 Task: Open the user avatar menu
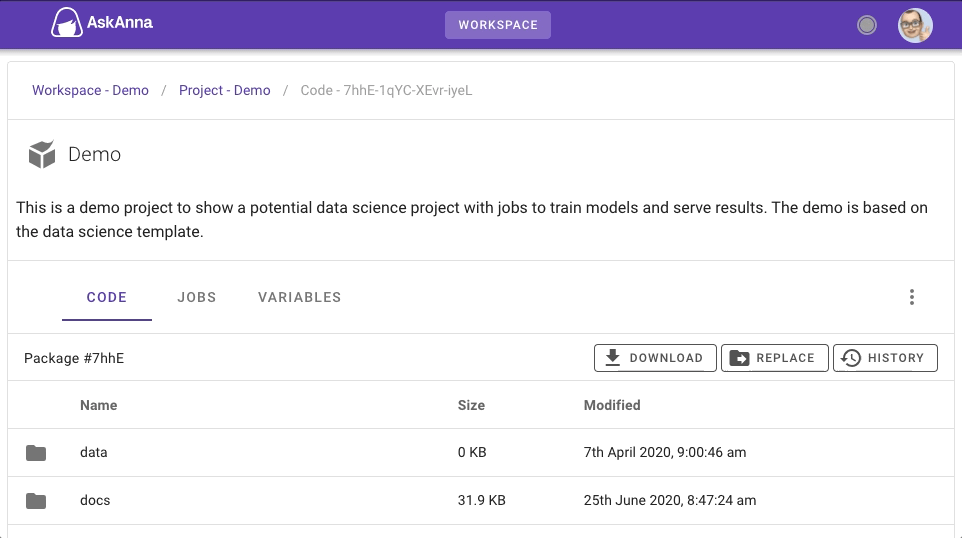(x=915, y=25)
